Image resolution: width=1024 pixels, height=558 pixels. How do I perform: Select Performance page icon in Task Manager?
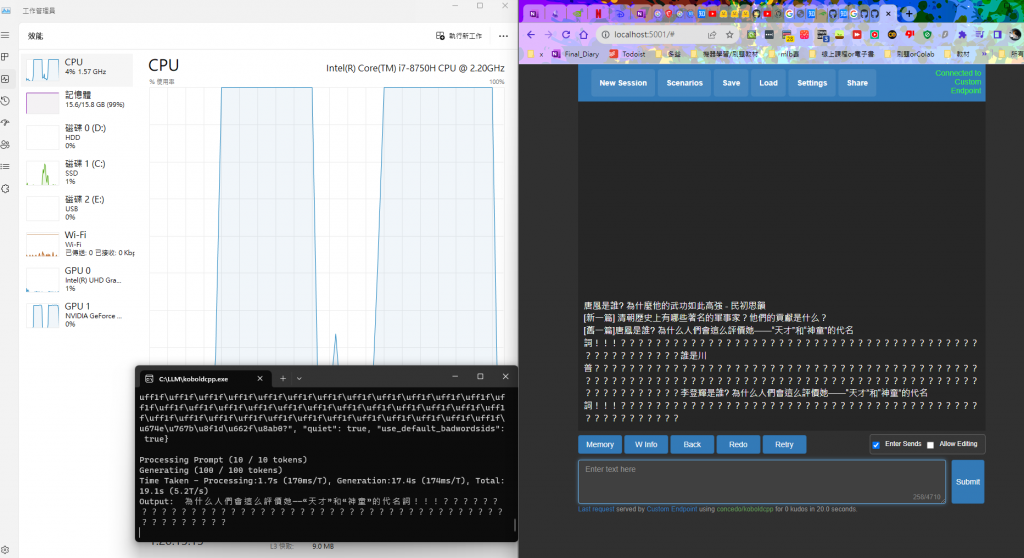click(x=5, y=79)
